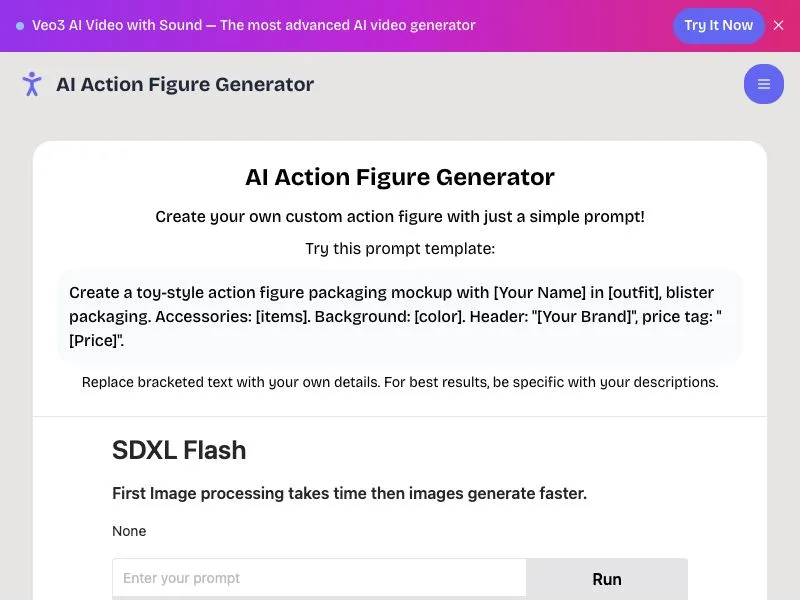The image size is (800, 600).
Task: Click the First Image processing notice
Action: pos(349,493)
